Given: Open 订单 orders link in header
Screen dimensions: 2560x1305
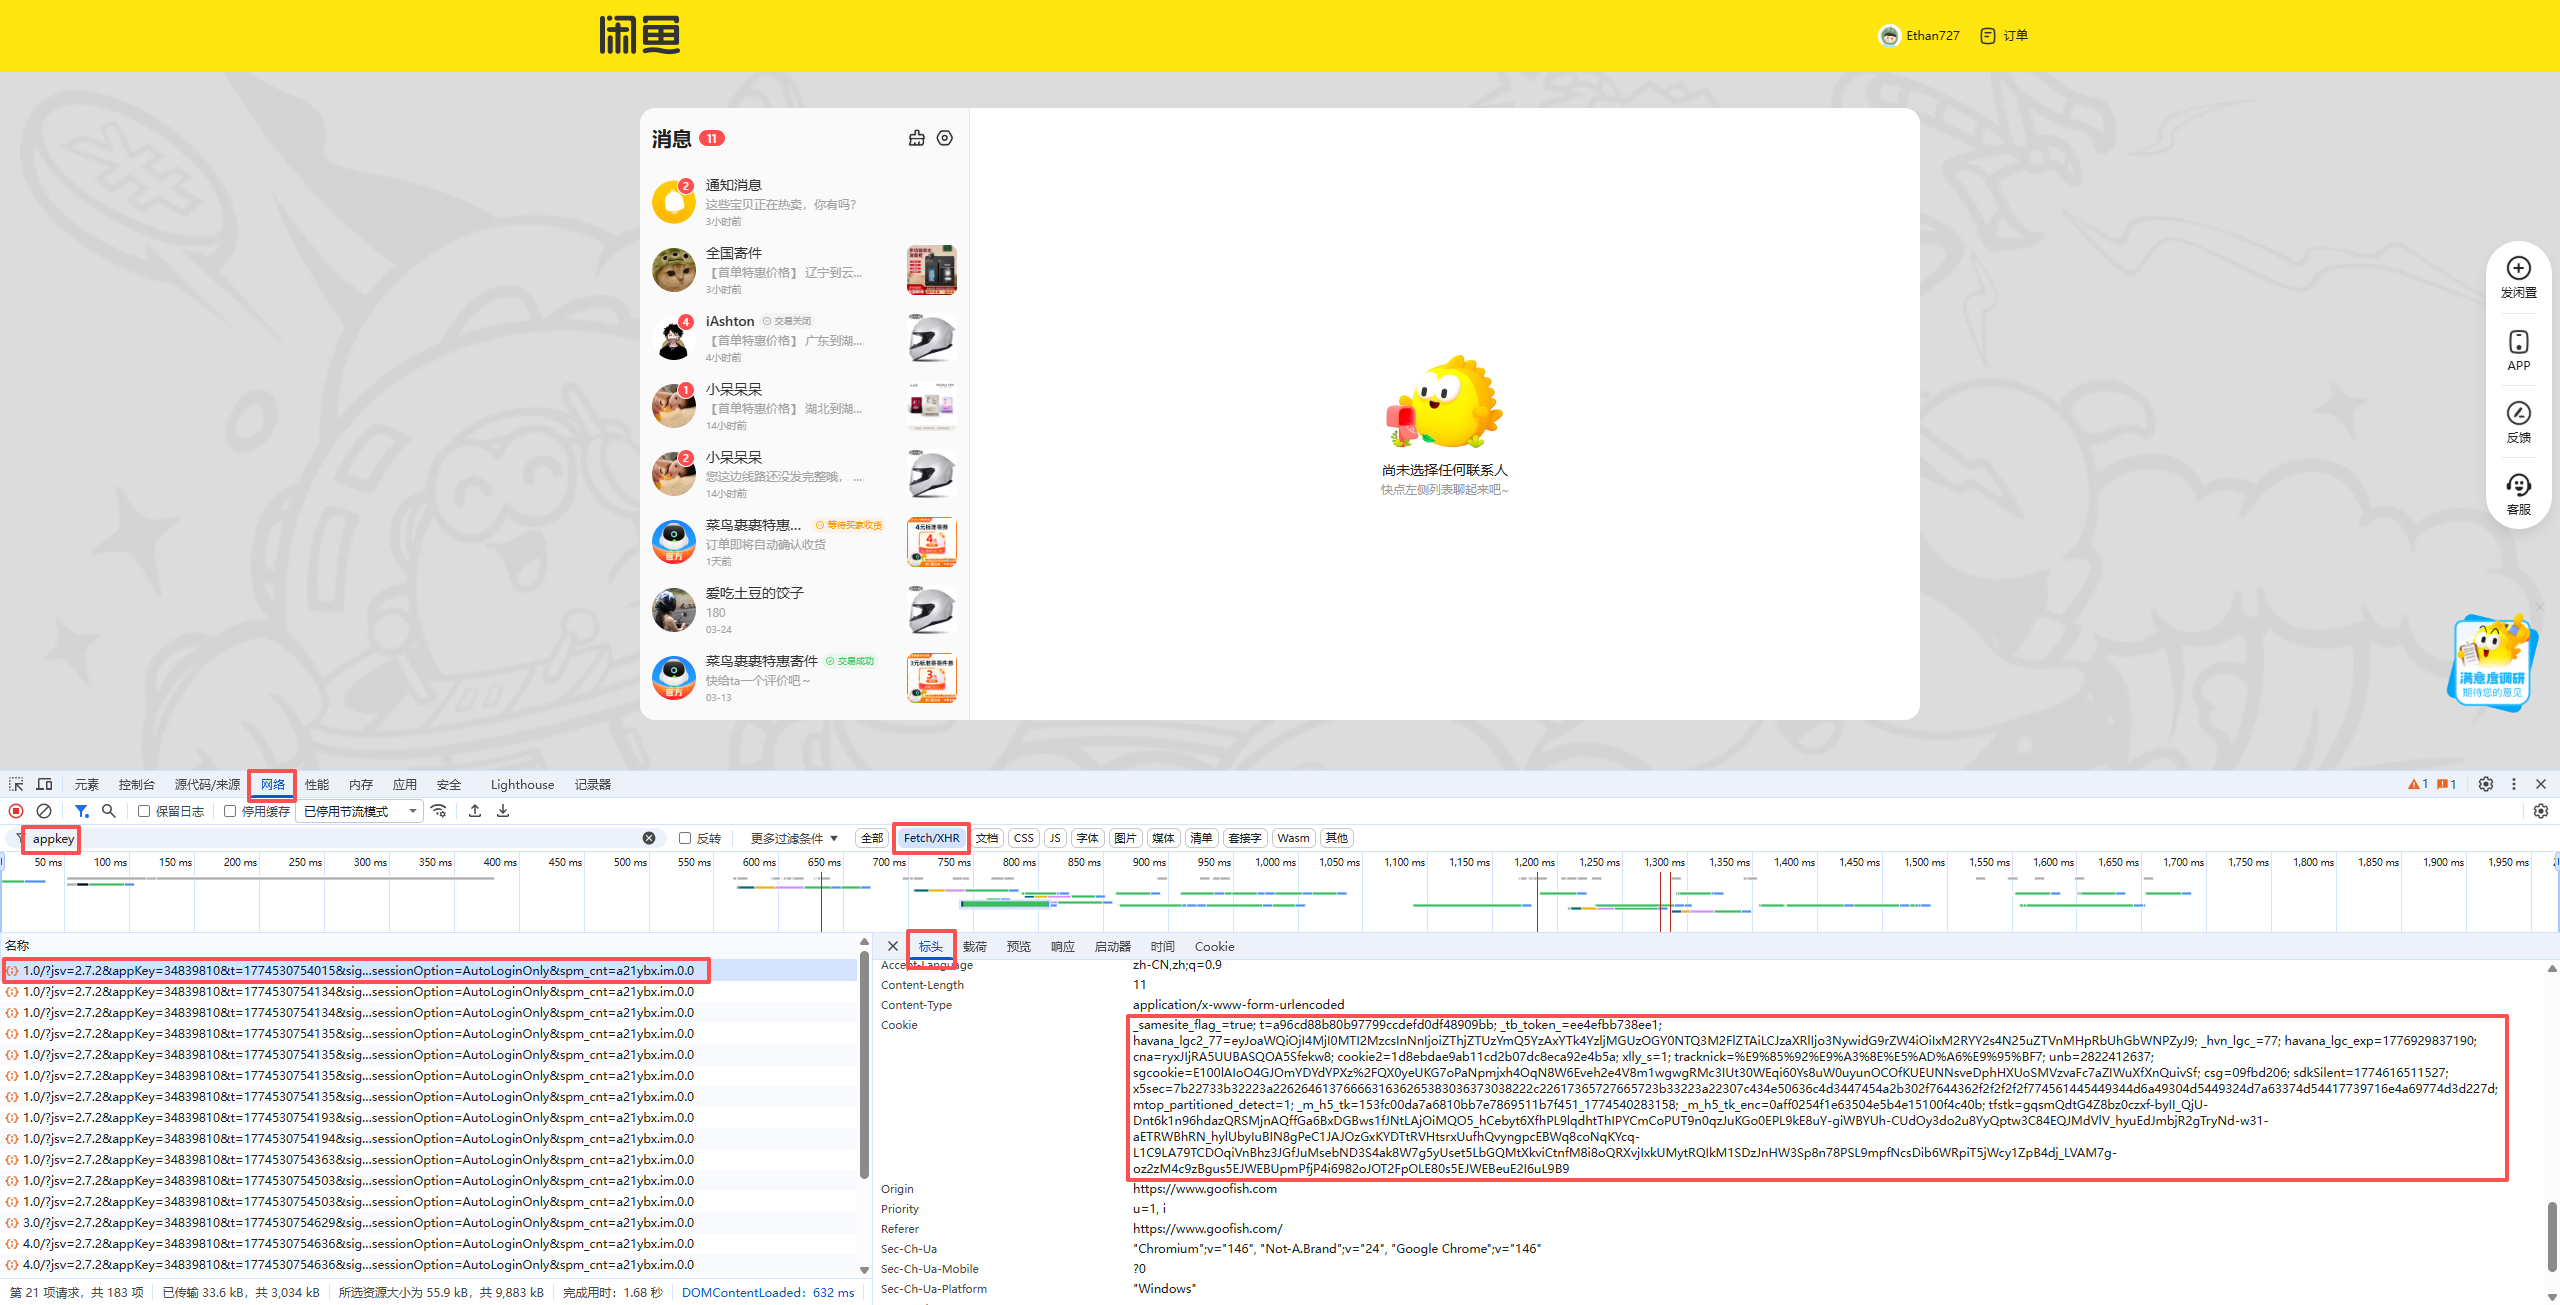Looking at the screenshot, I should [2004, 36].
